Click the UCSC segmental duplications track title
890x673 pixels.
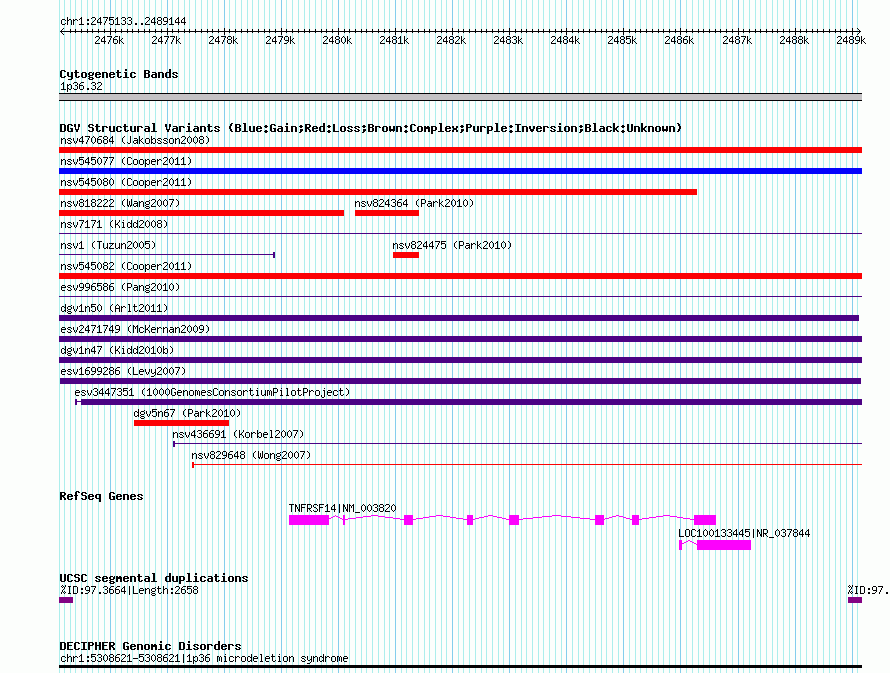[154, 578]
